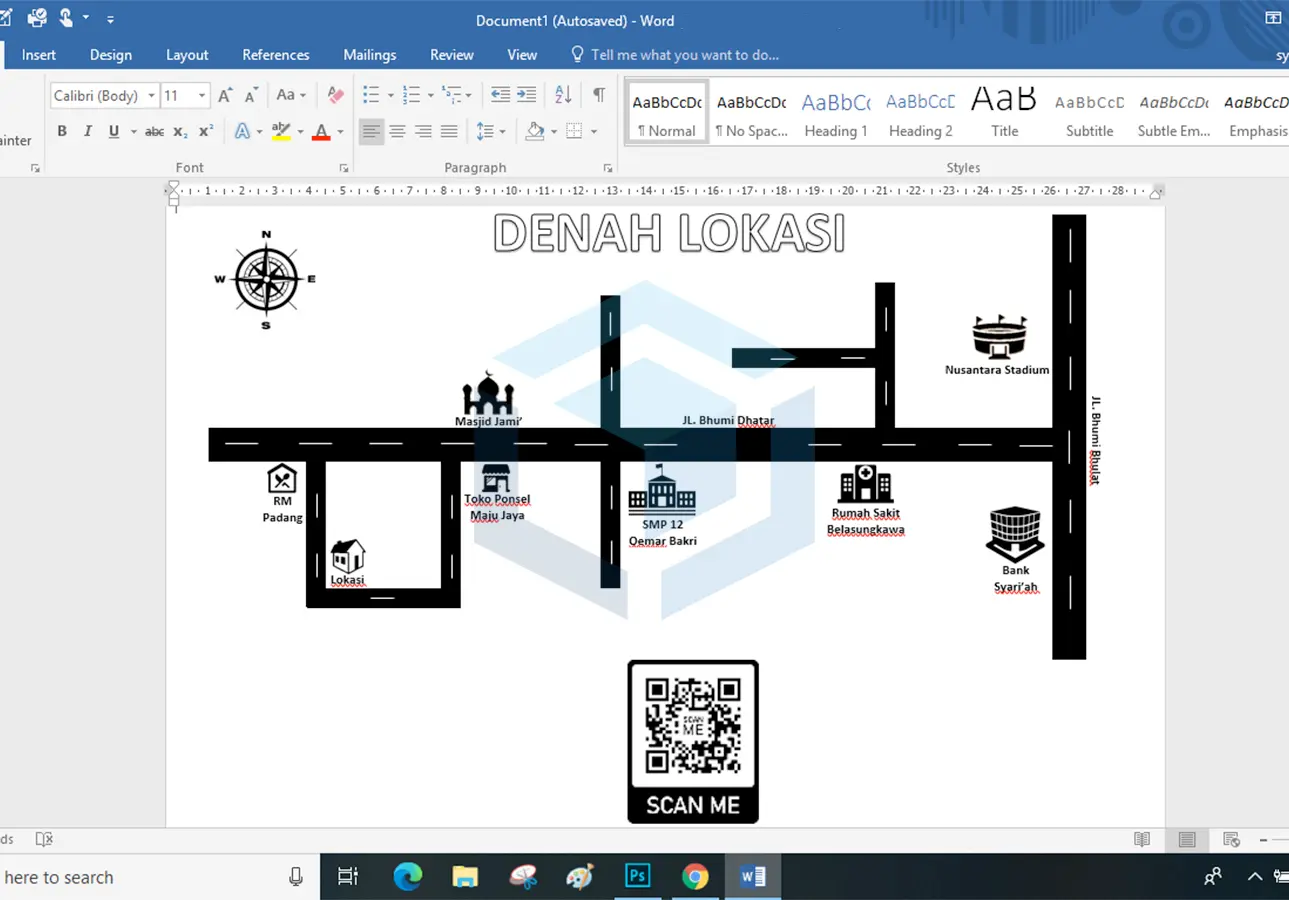Switch to the Layout tab
Viewport: 1289px width, 900px height.
187,55
